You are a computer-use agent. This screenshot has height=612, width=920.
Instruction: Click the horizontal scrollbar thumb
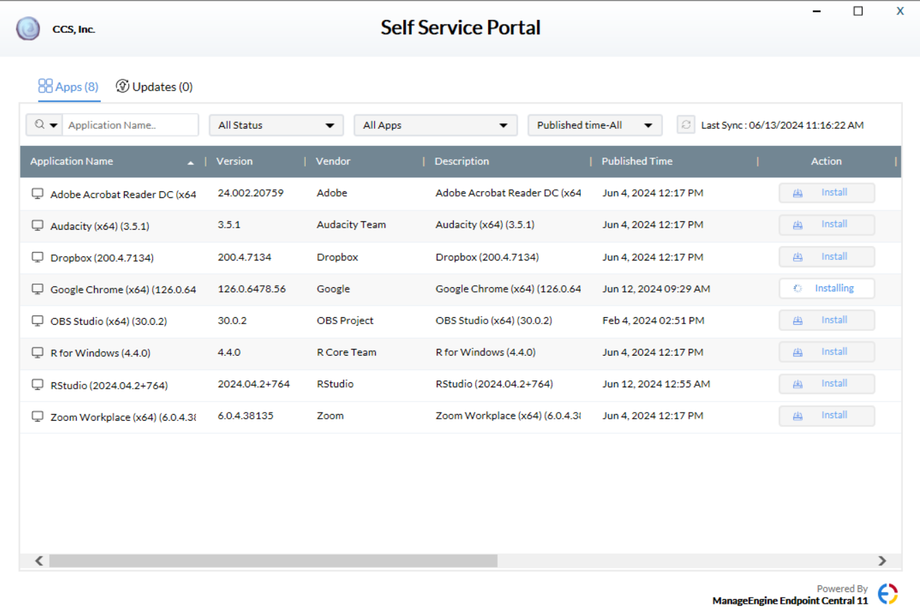272,561
